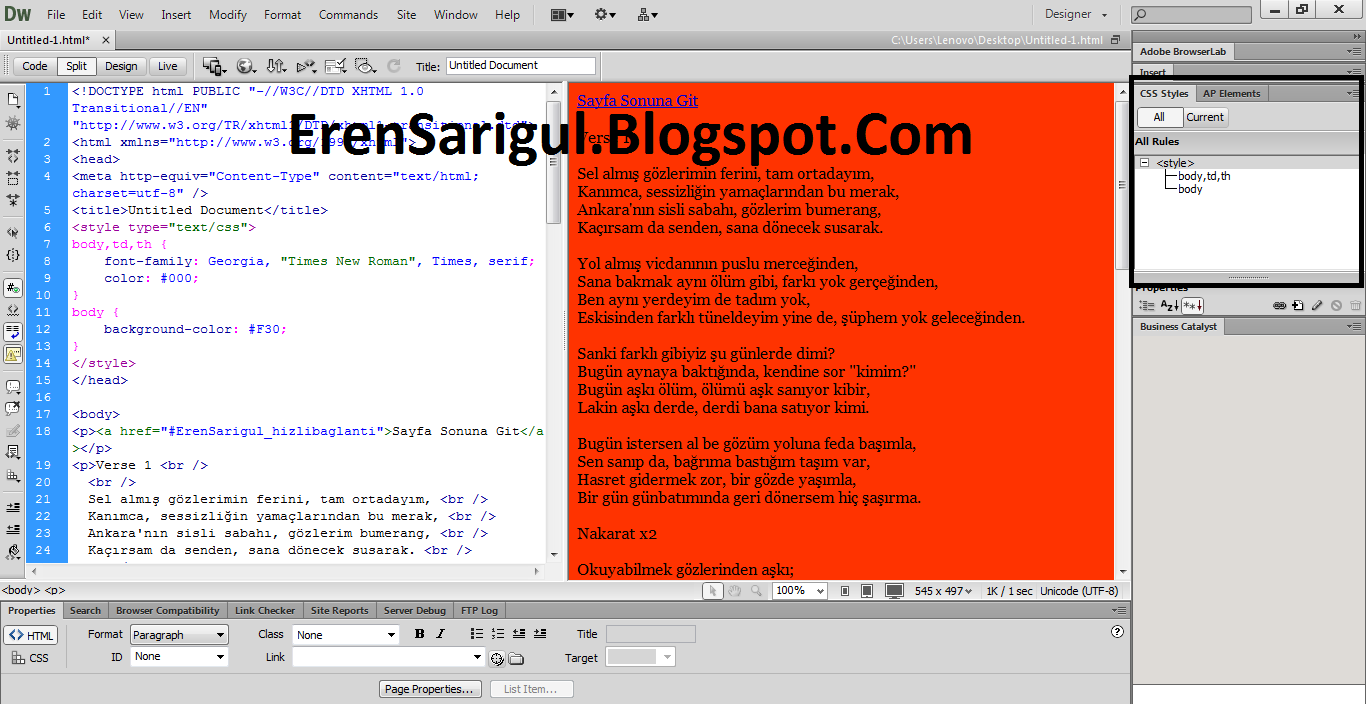1366x704 pixels.
Task: Toggle Live view
Action: [x=168, y=66]
